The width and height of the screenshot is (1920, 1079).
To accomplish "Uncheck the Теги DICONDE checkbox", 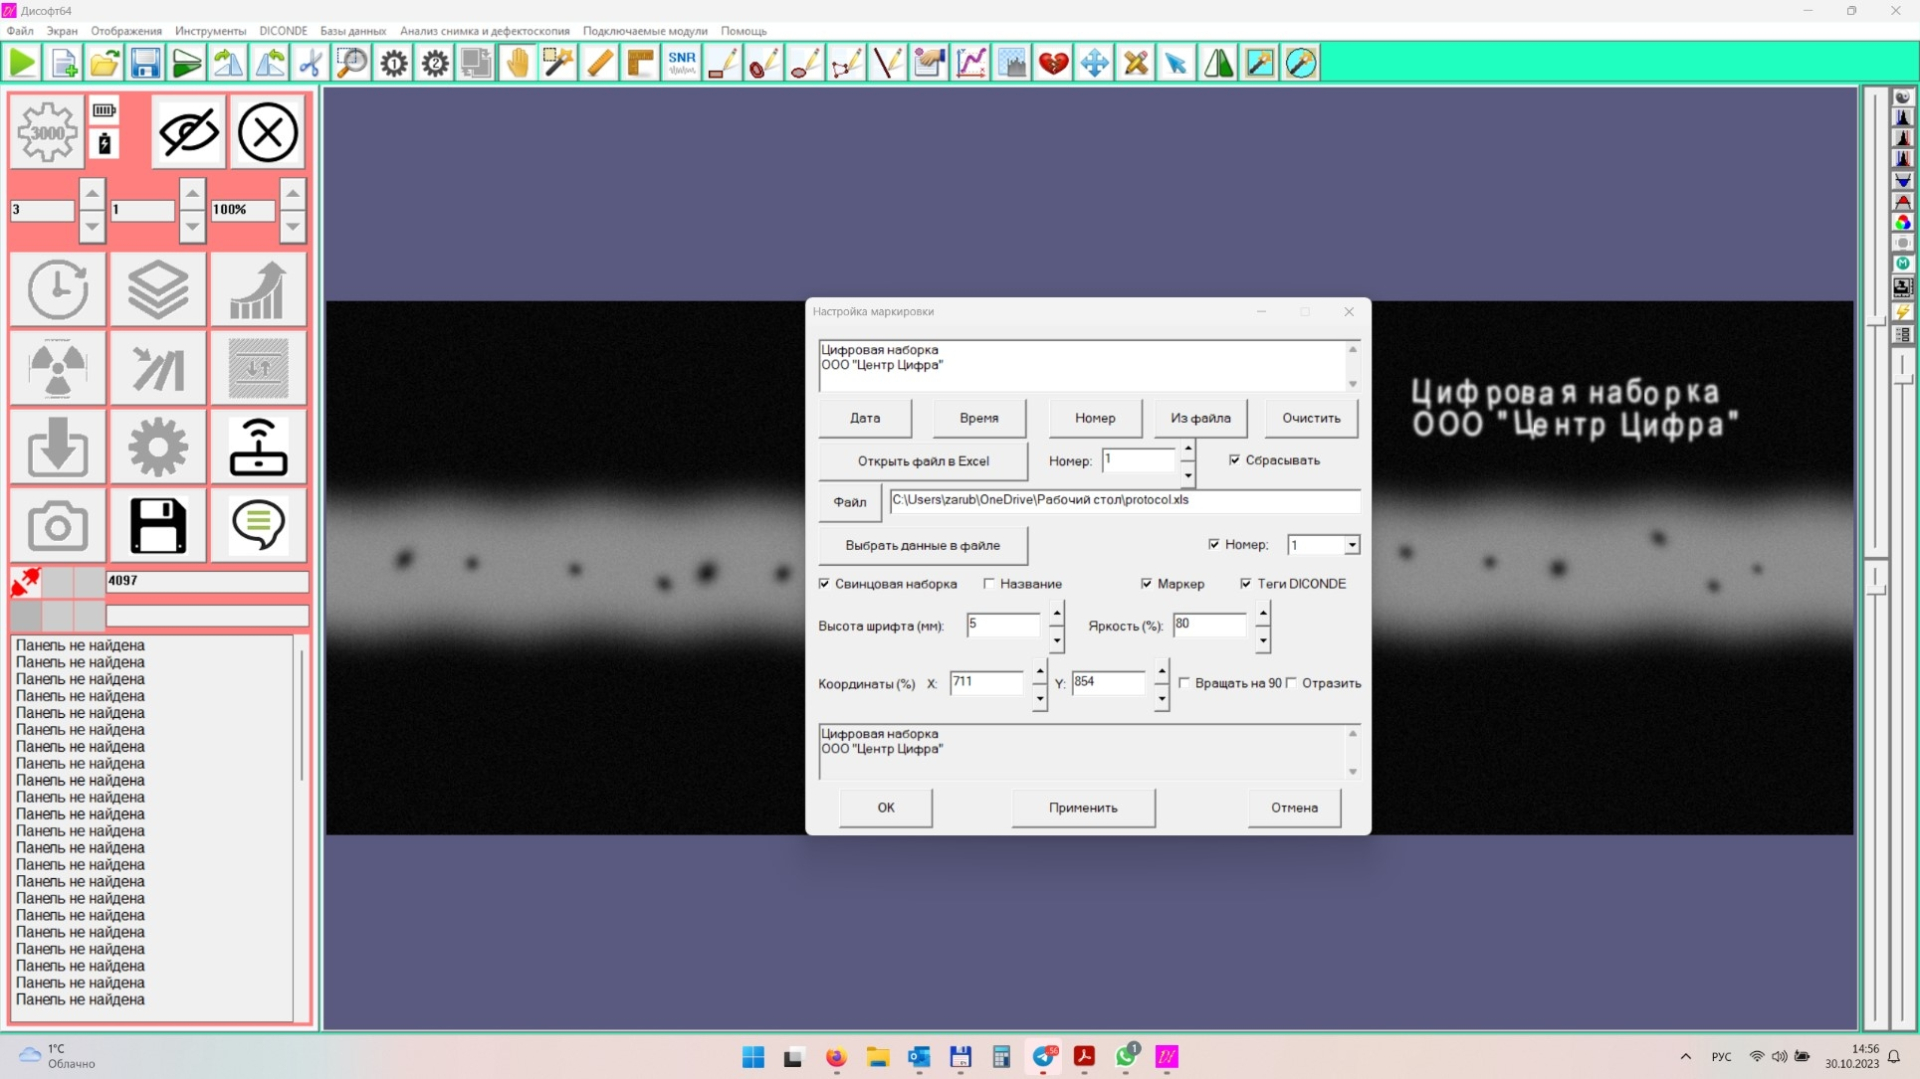I will [1246, 584].
